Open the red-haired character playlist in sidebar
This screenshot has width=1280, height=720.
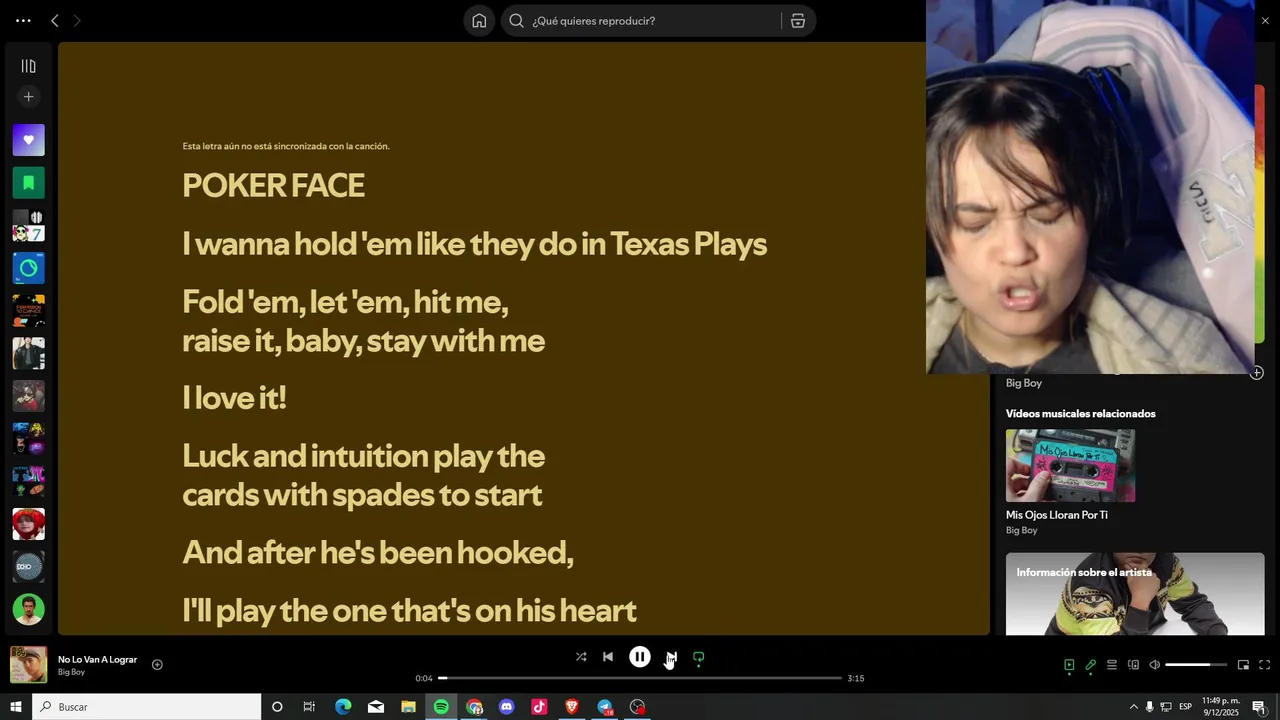tap(28, 524)
